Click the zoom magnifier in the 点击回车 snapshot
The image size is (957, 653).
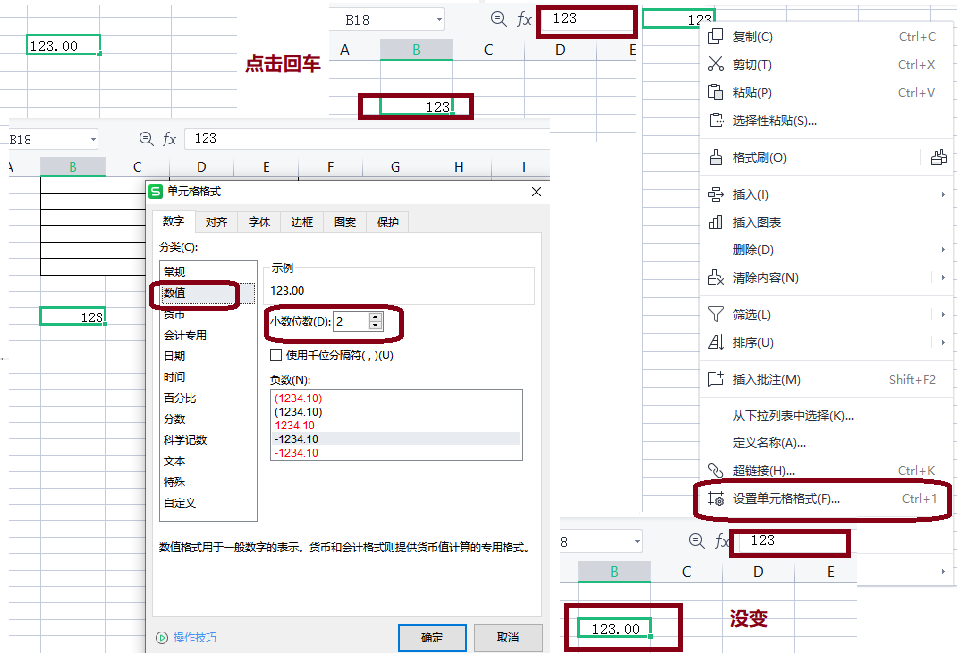[x=499, y=20]
